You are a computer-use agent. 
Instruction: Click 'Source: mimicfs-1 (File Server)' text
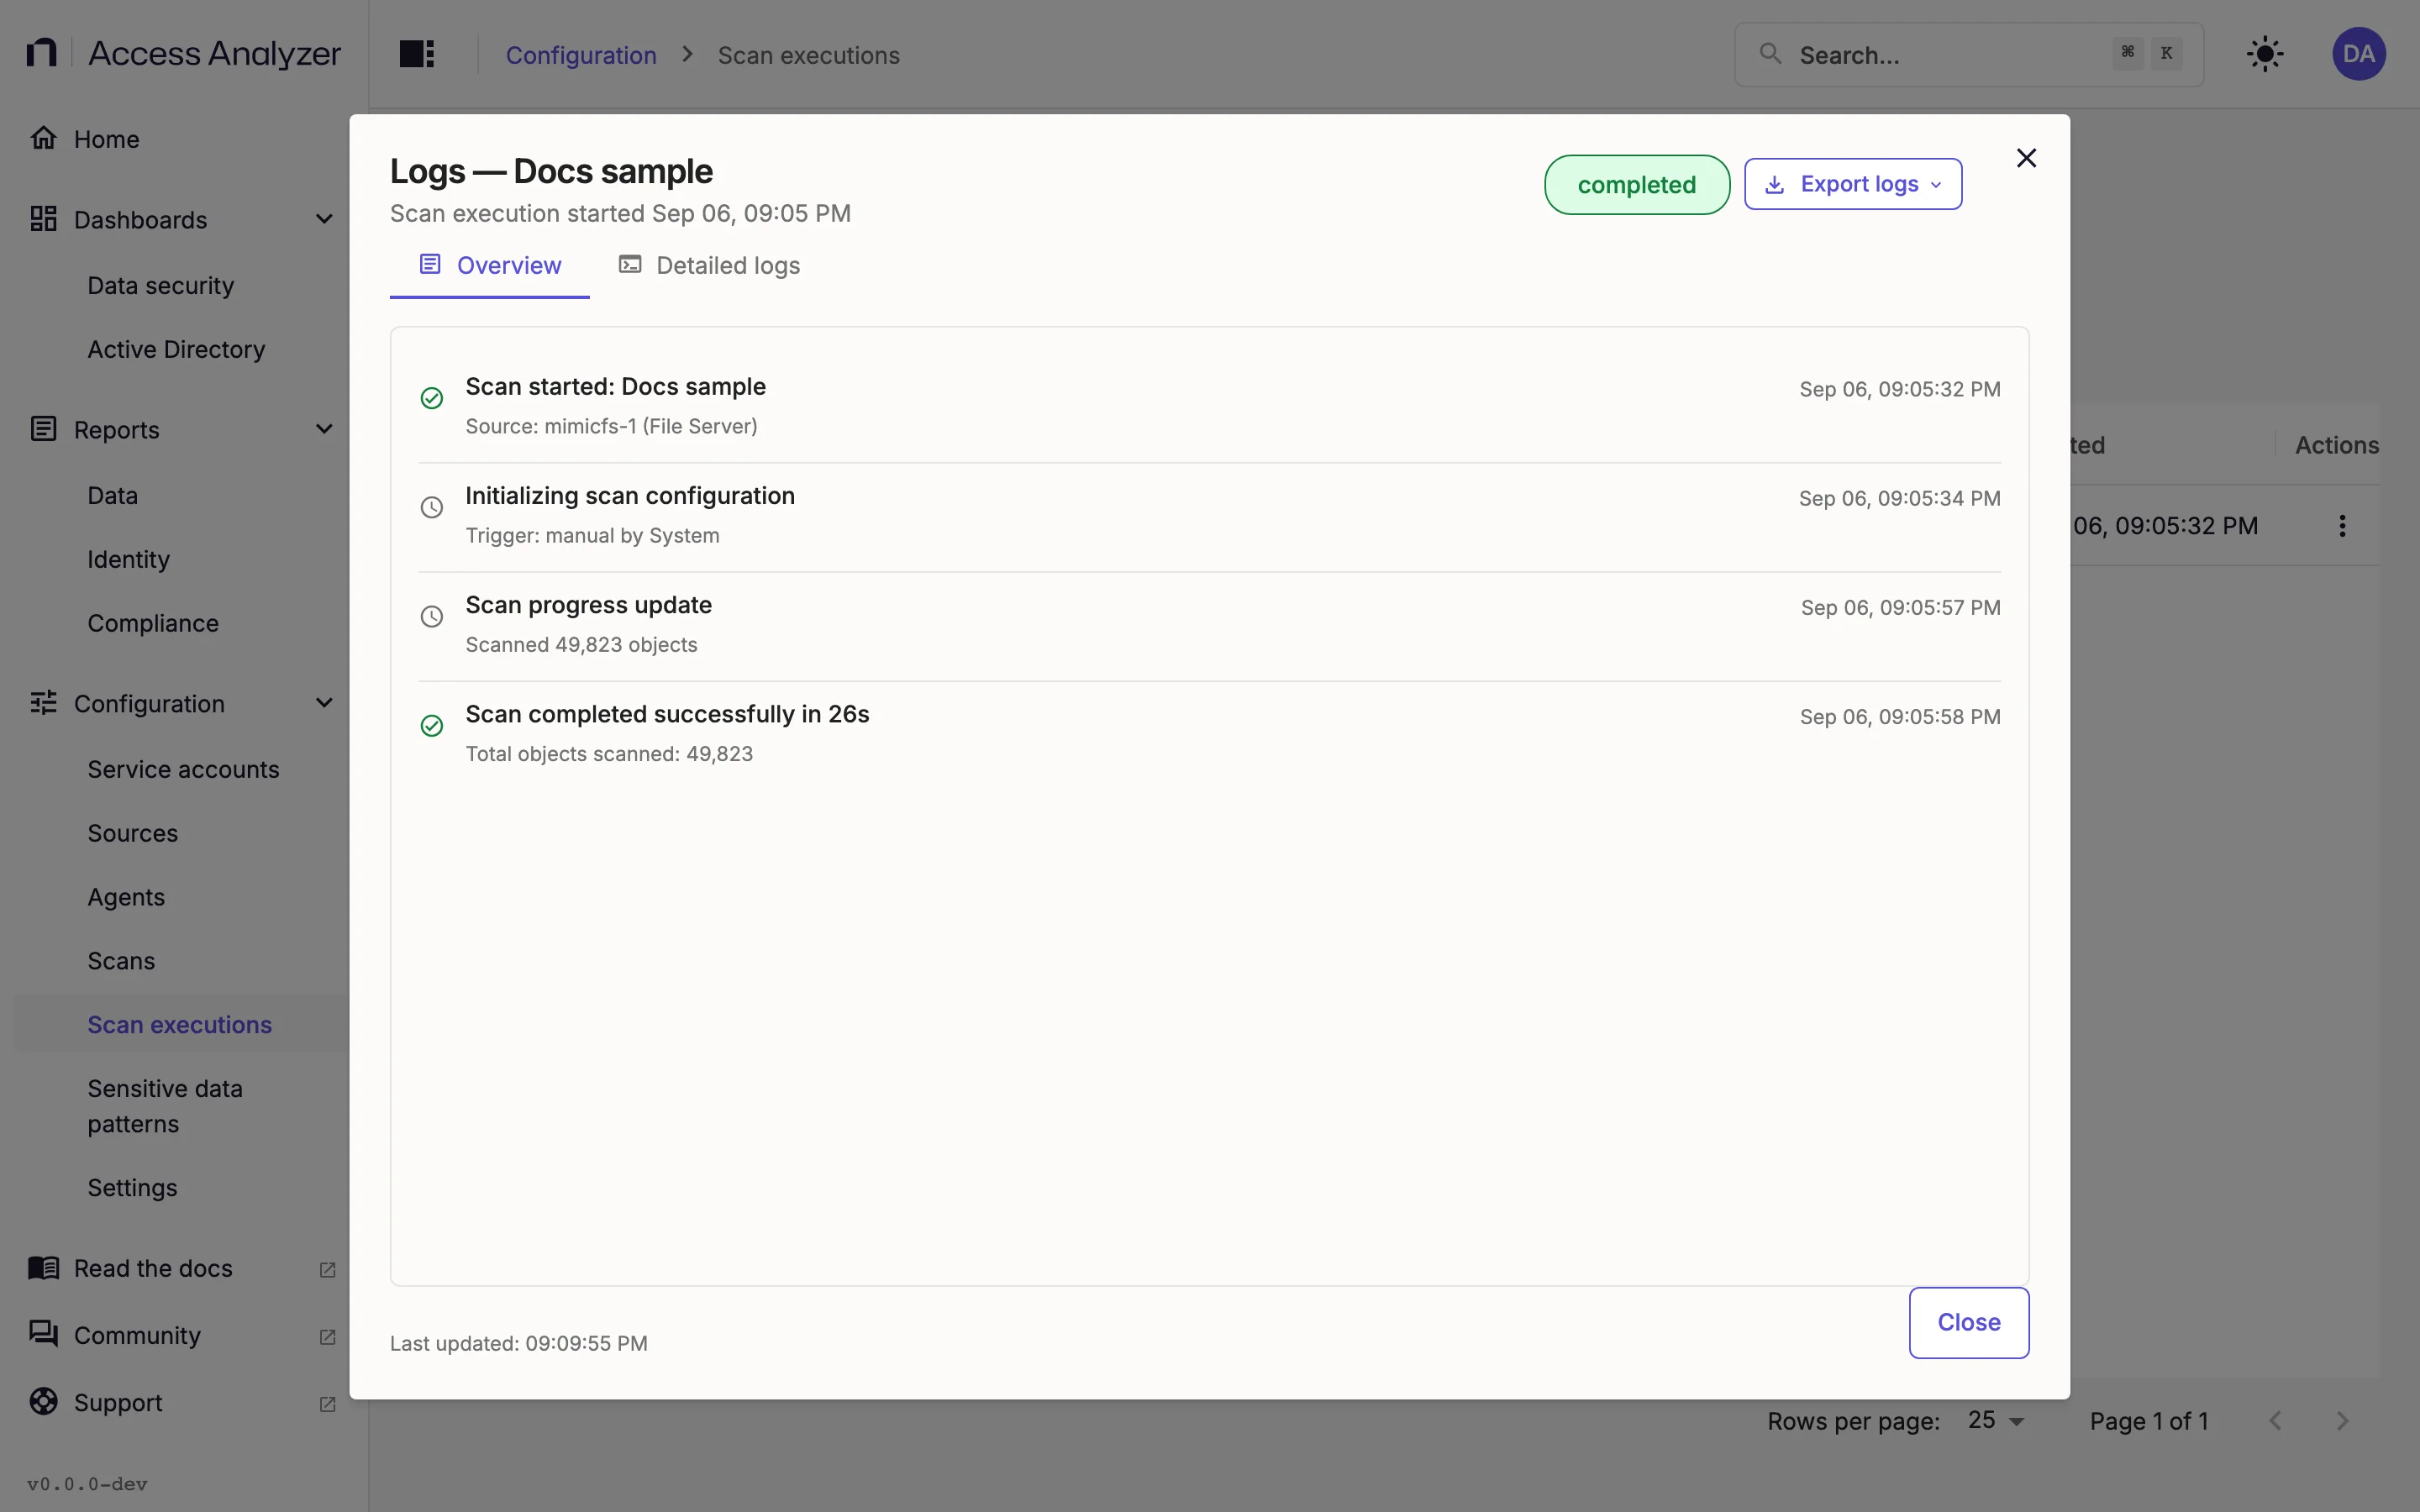coord(611,426)
